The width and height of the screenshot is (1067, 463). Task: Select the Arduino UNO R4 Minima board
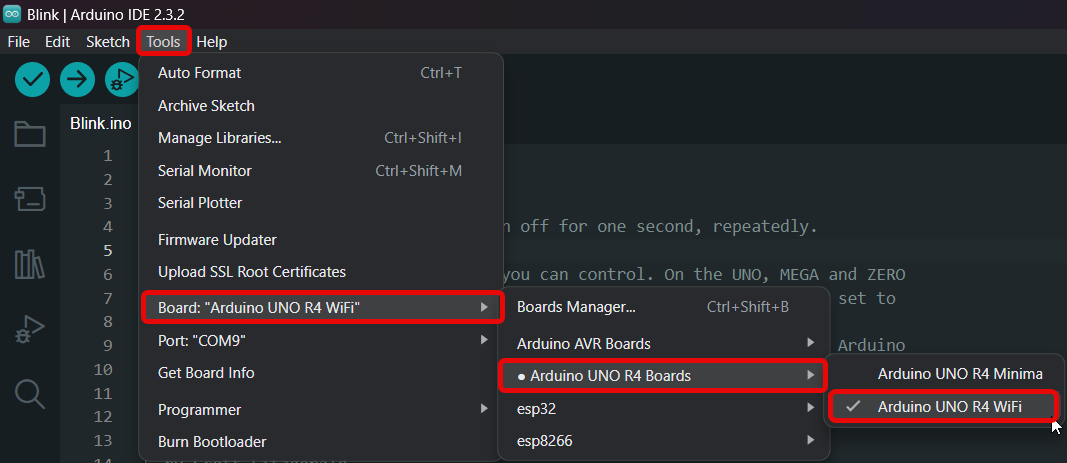945,374
